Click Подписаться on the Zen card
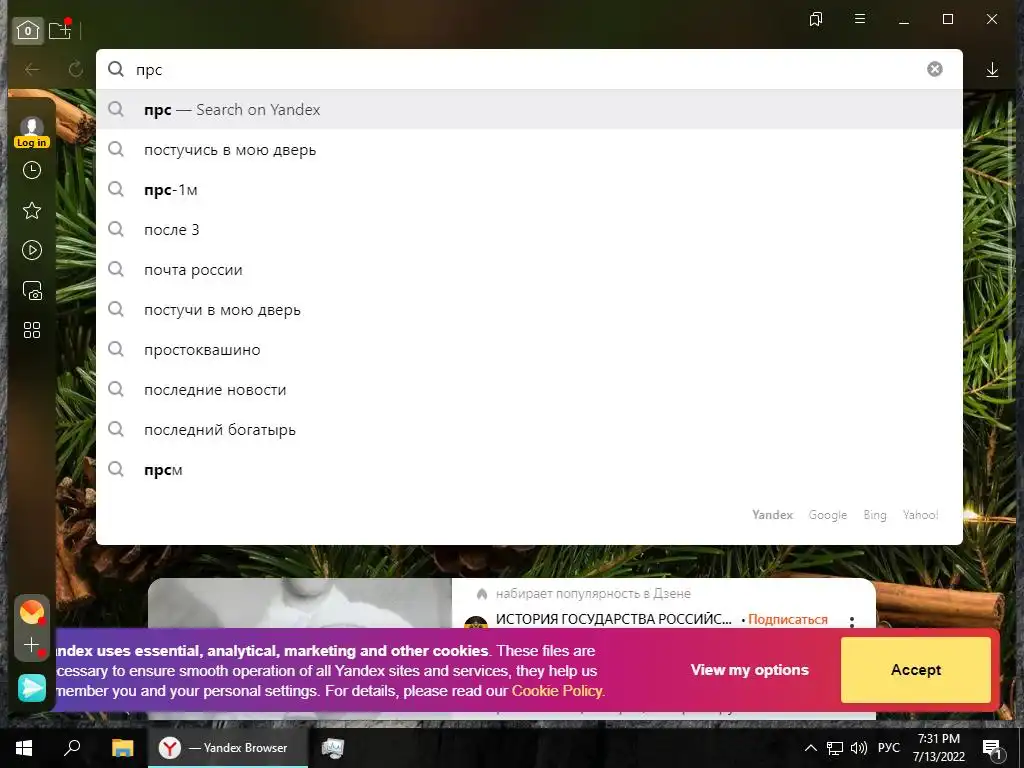The image size is (1024, 768). (788, 619)
